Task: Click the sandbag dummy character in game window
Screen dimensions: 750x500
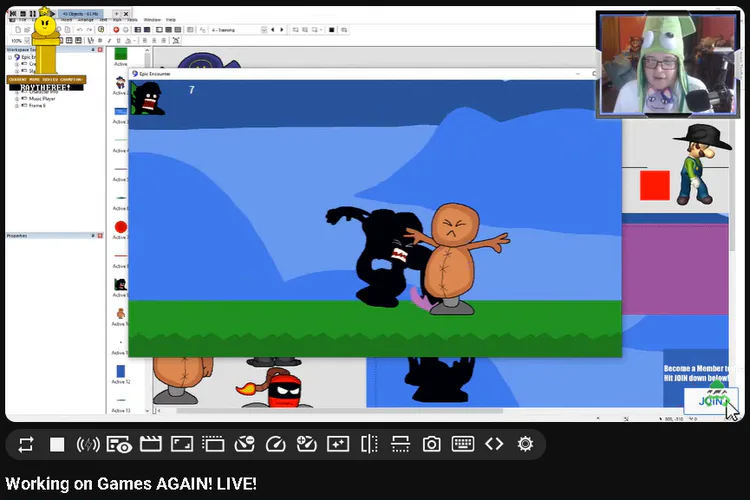Action: click(x=453, y=259)
